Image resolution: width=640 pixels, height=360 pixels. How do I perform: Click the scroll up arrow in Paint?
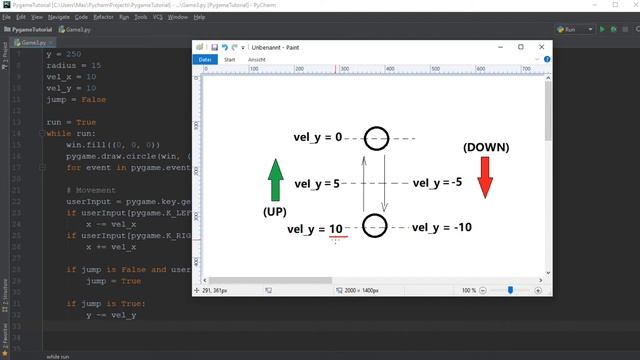548,78
